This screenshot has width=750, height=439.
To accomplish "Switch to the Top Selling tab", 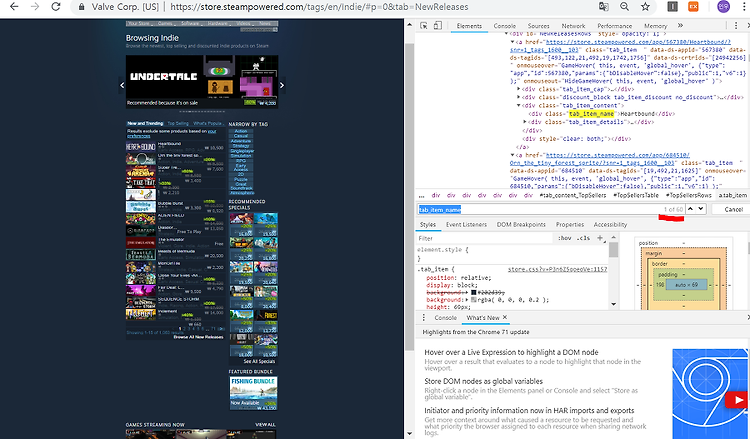I will pos(178,123).
